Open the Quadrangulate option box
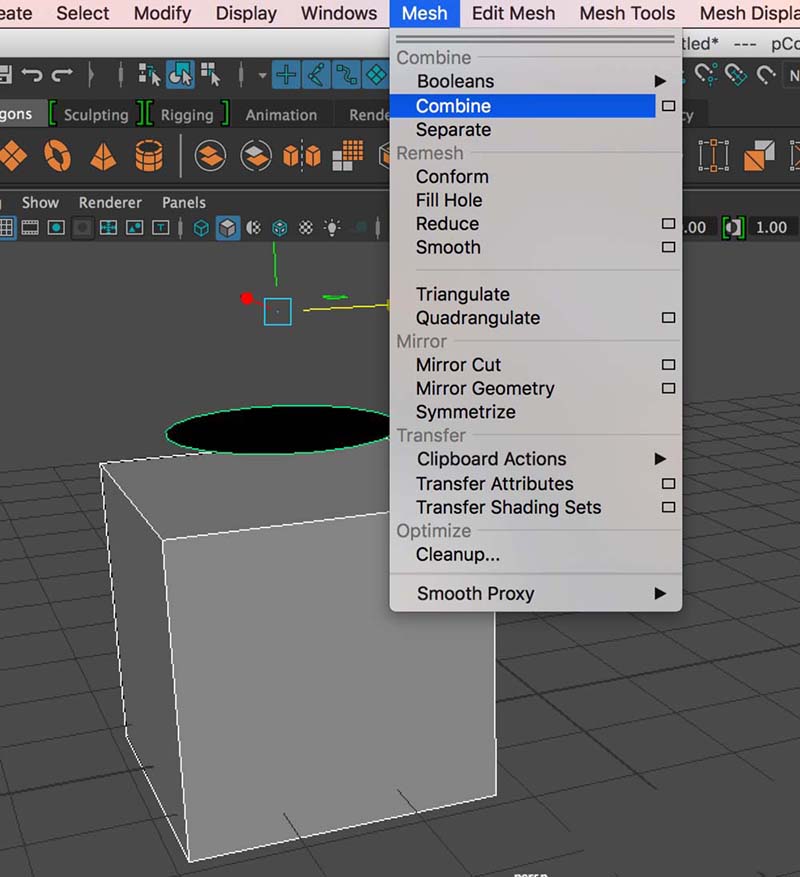The image size is (800, 877). pos(668,318)
